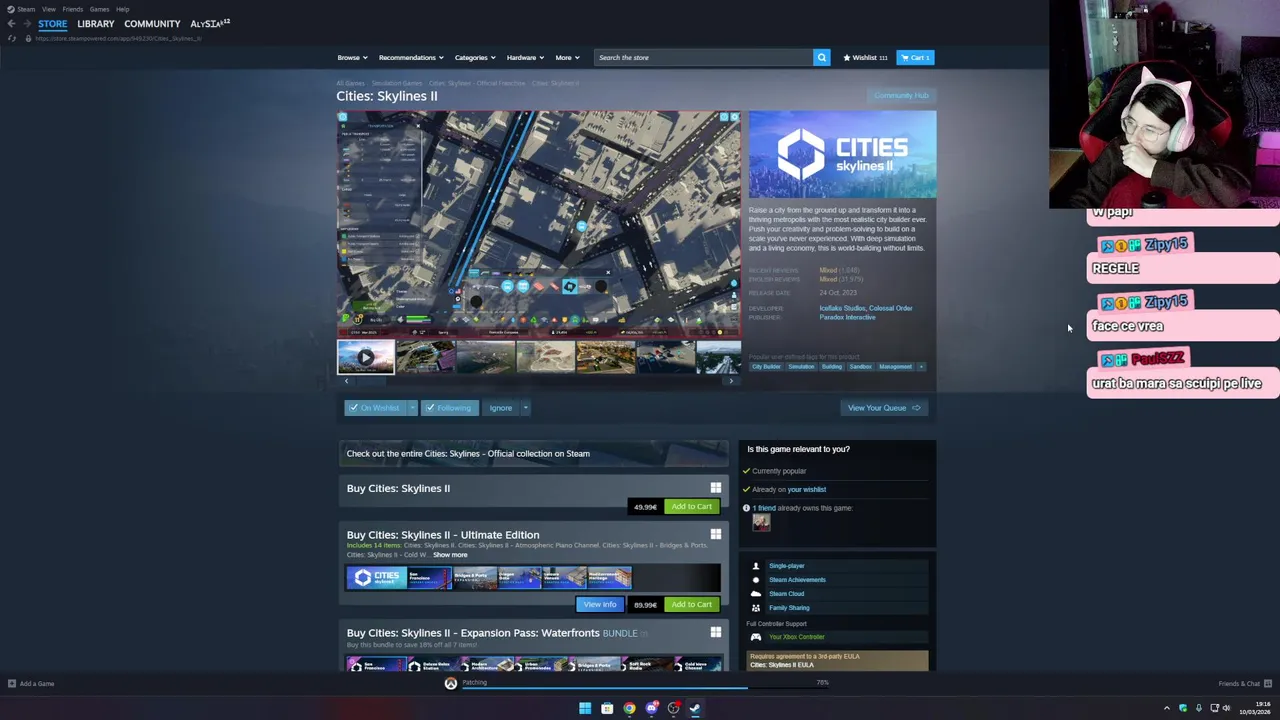
Task: Expand the Ignore dropdown arrow
Action: coord(525,408)
